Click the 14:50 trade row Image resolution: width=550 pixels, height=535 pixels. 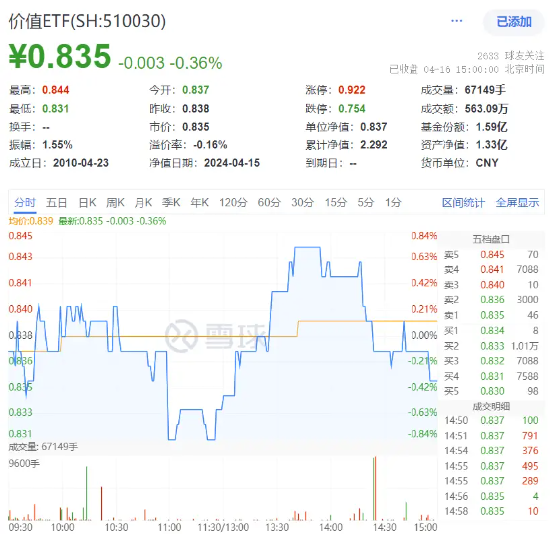pos(491,420)
